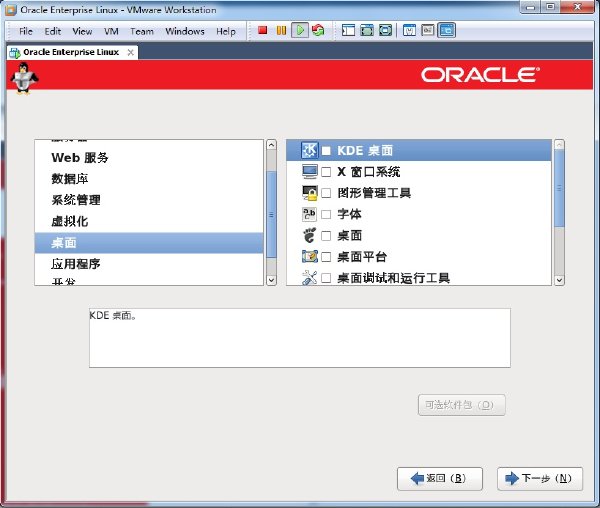The width and height of the screenshot is (600, 508).
Task: Click the package list scroll down arrow
Action: (x=559, y=280)
